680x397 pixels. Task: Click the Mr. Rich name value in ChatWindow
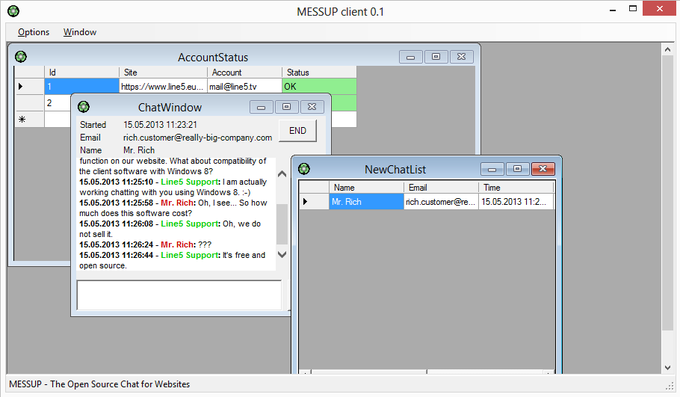click(139, 150)
